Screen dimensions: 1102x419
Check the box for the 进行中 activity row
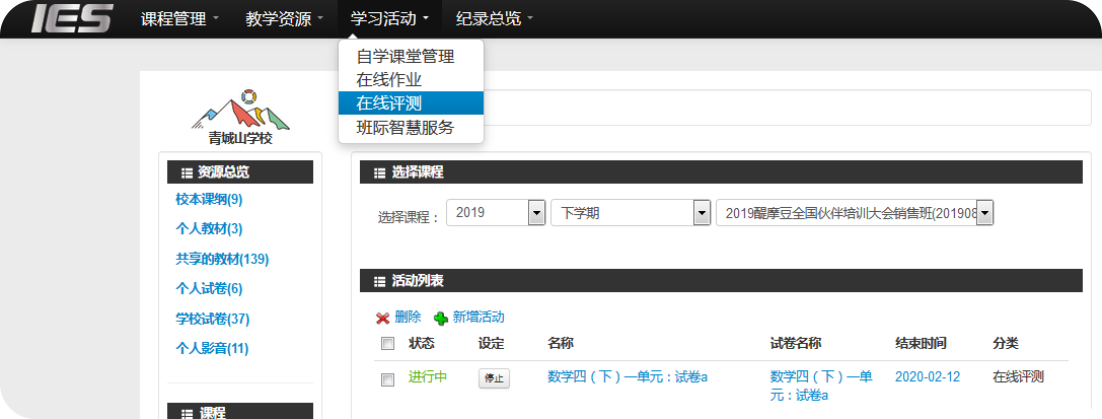[388, 379]
